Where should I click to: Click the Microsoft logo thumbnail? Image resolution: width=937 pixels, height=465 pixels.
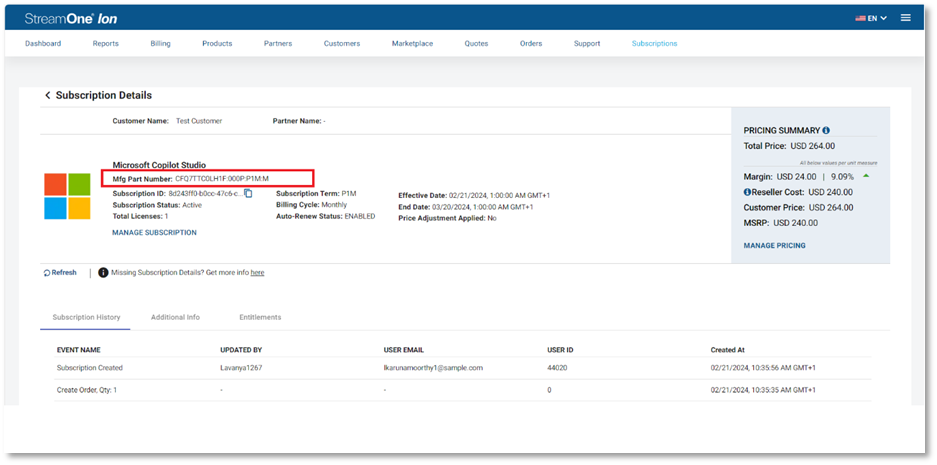[67, 197]
